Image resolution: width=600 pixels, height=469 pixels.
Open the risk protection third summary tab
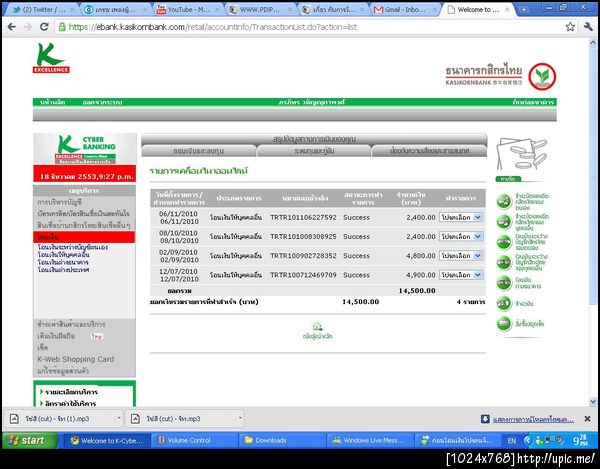[x=429, y=151]
